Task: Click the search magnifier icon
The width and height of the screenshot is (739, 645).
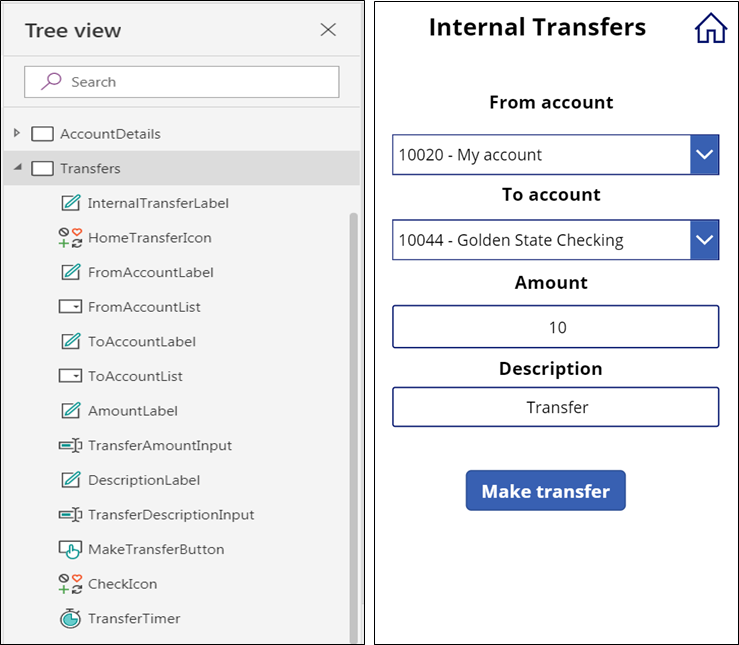Action: pyautogui.click(x=51, y=81)
